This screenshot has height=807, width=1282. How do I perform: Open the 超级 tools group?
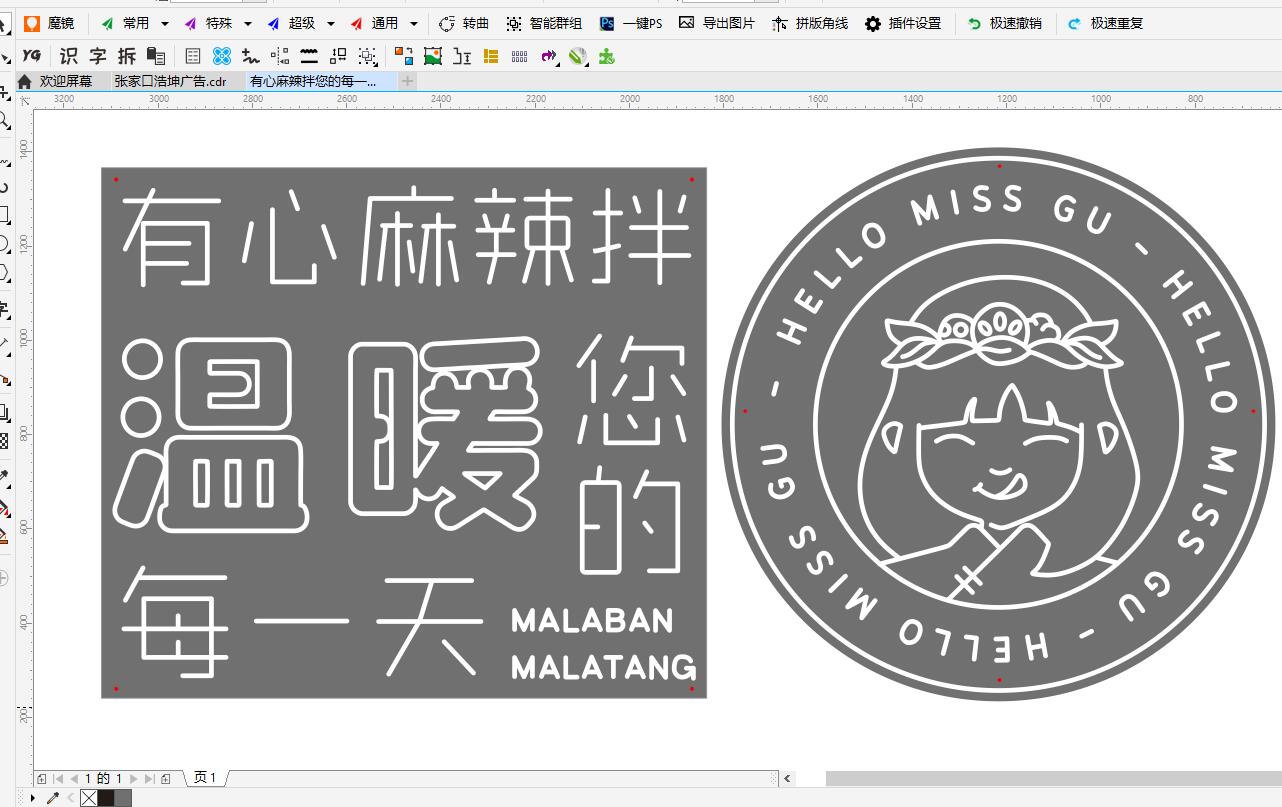[291, 23]
